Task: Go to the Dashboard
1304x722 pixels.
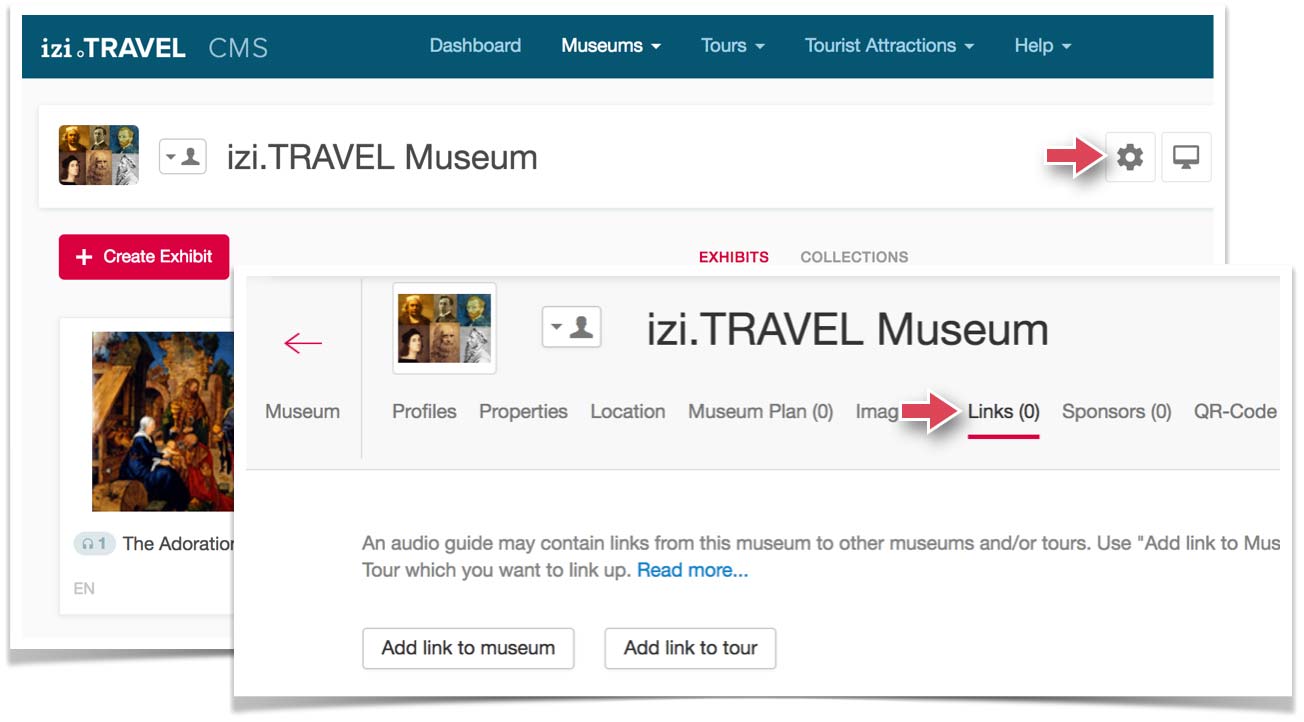Action: (475, 46)
